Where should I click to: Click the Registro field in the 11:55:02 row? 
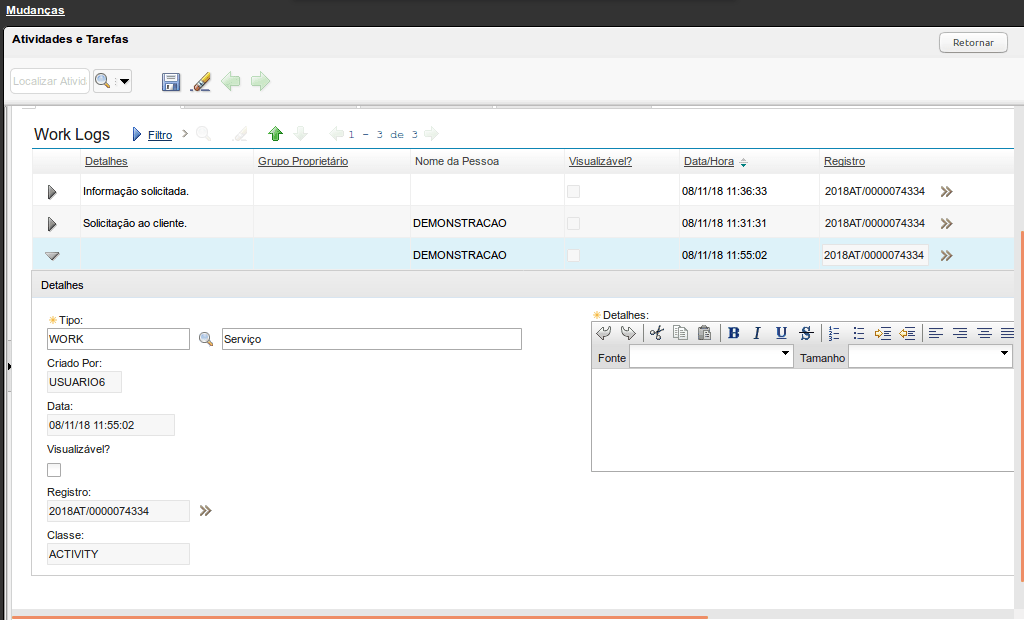[x=875, y=255]
